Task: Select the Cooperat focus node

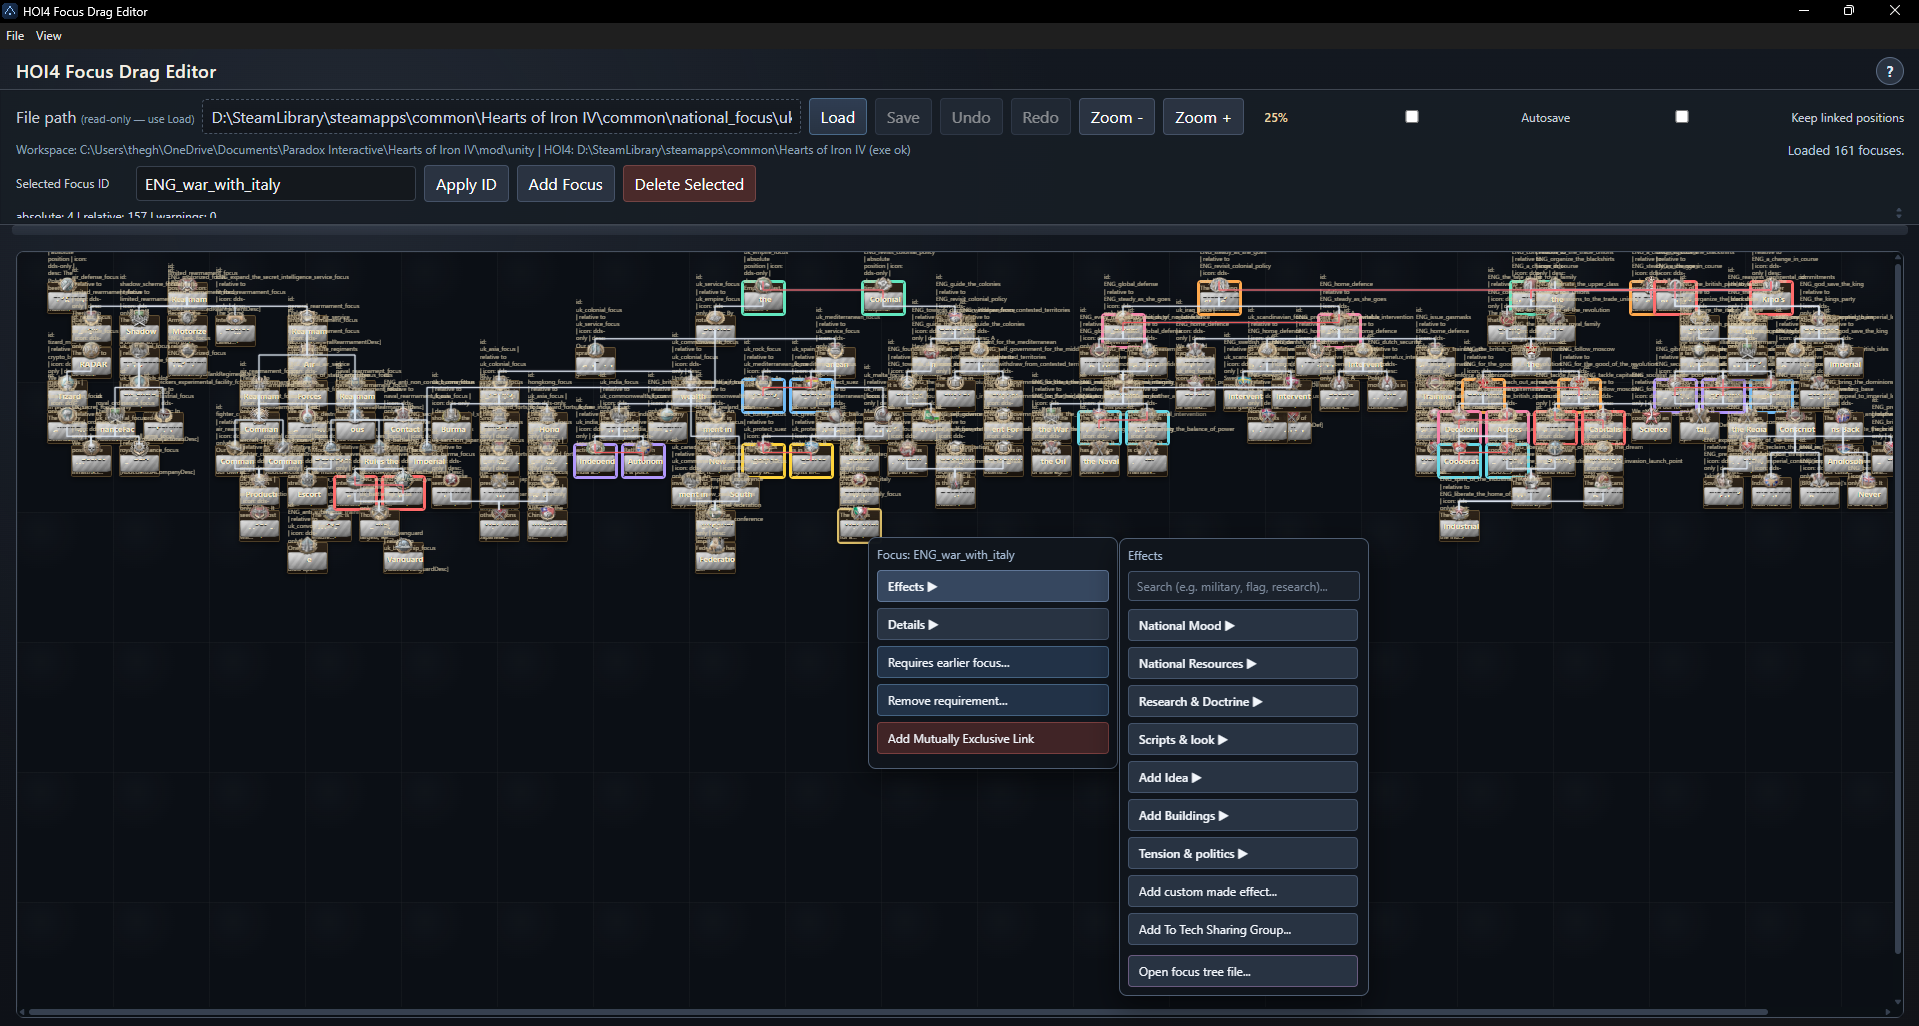Action: pyautogui.click(x=1460, y=459)
